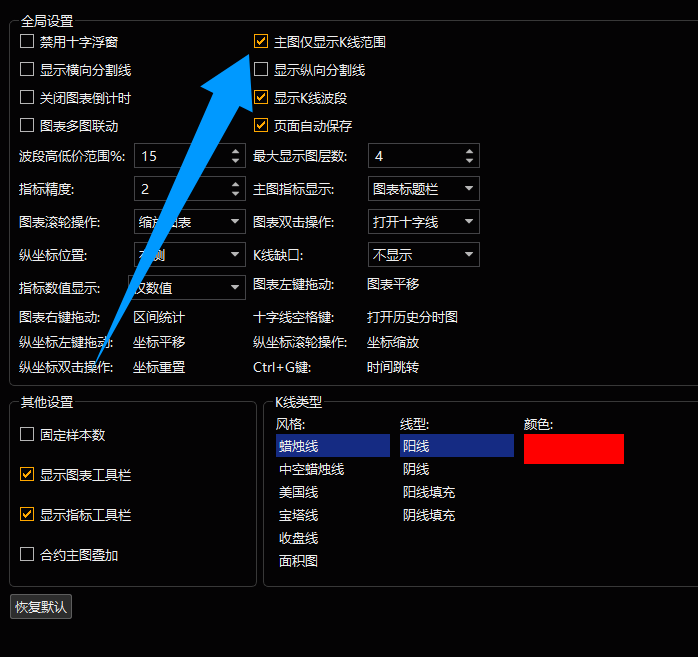Increase 指标精度 using up arrow

pos(236,184)
